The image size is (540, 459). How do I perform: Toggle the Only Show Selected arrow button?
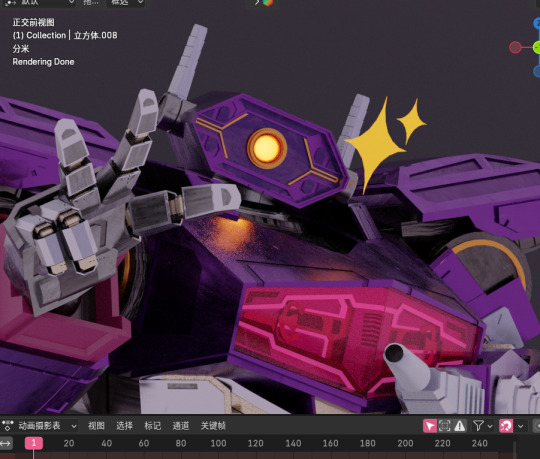(x=430, y=426)
